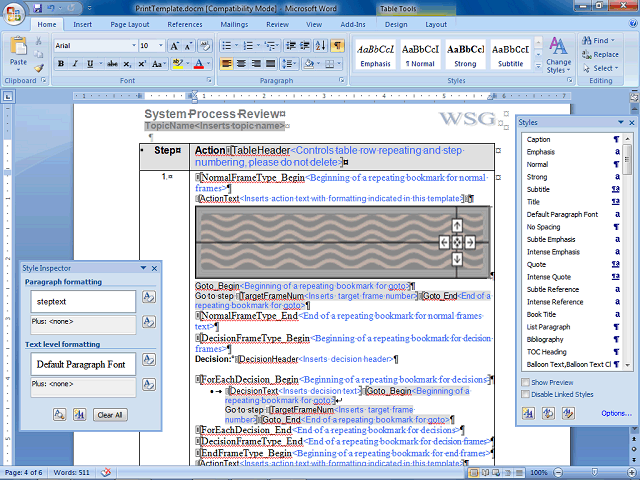Apply the Emphasis quick style
640x480 pixels.
[x=376, y=54]
